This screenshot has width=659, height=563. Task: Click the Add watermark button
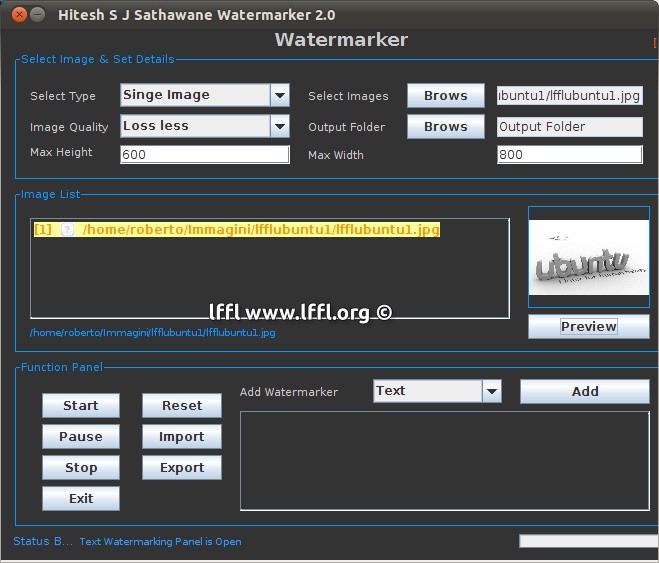point(584,392)
